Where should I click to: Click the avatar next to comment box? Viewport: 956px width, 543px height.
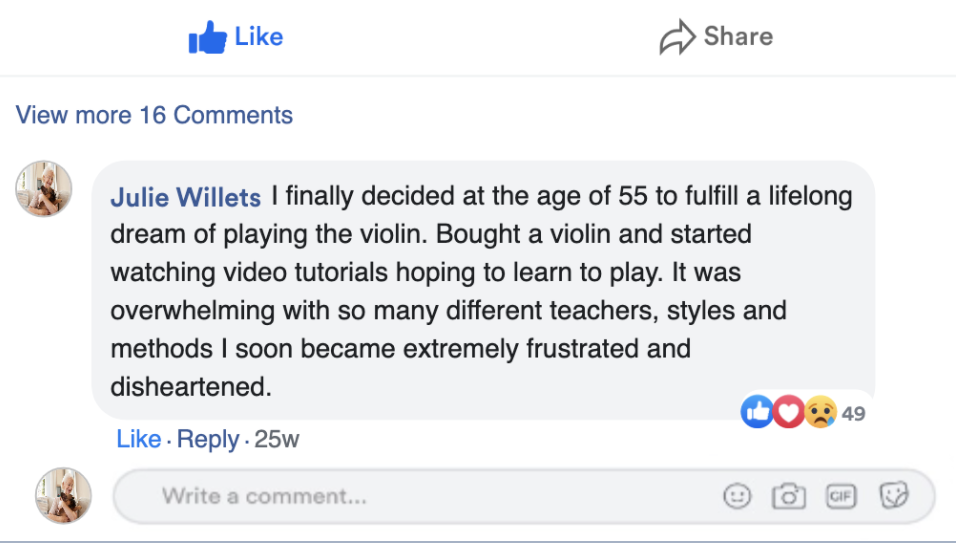tap(63, 495)
